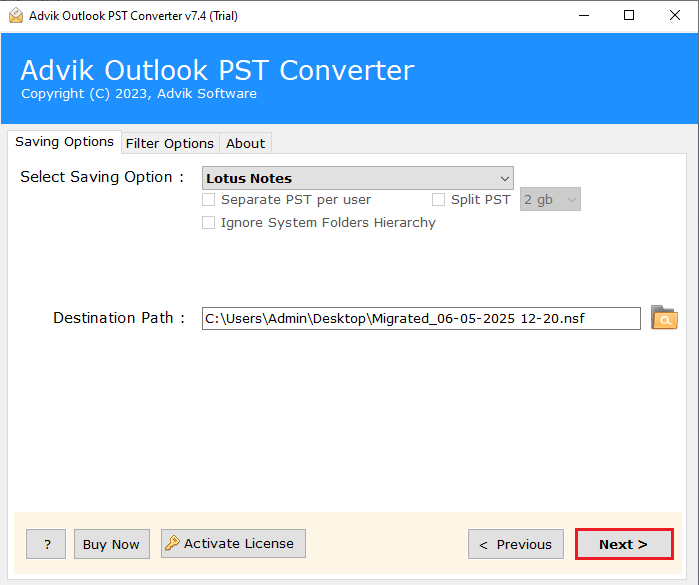Minimize the Advik converter window
This screenshot has height=585, width=699.
tap(584, 16)
